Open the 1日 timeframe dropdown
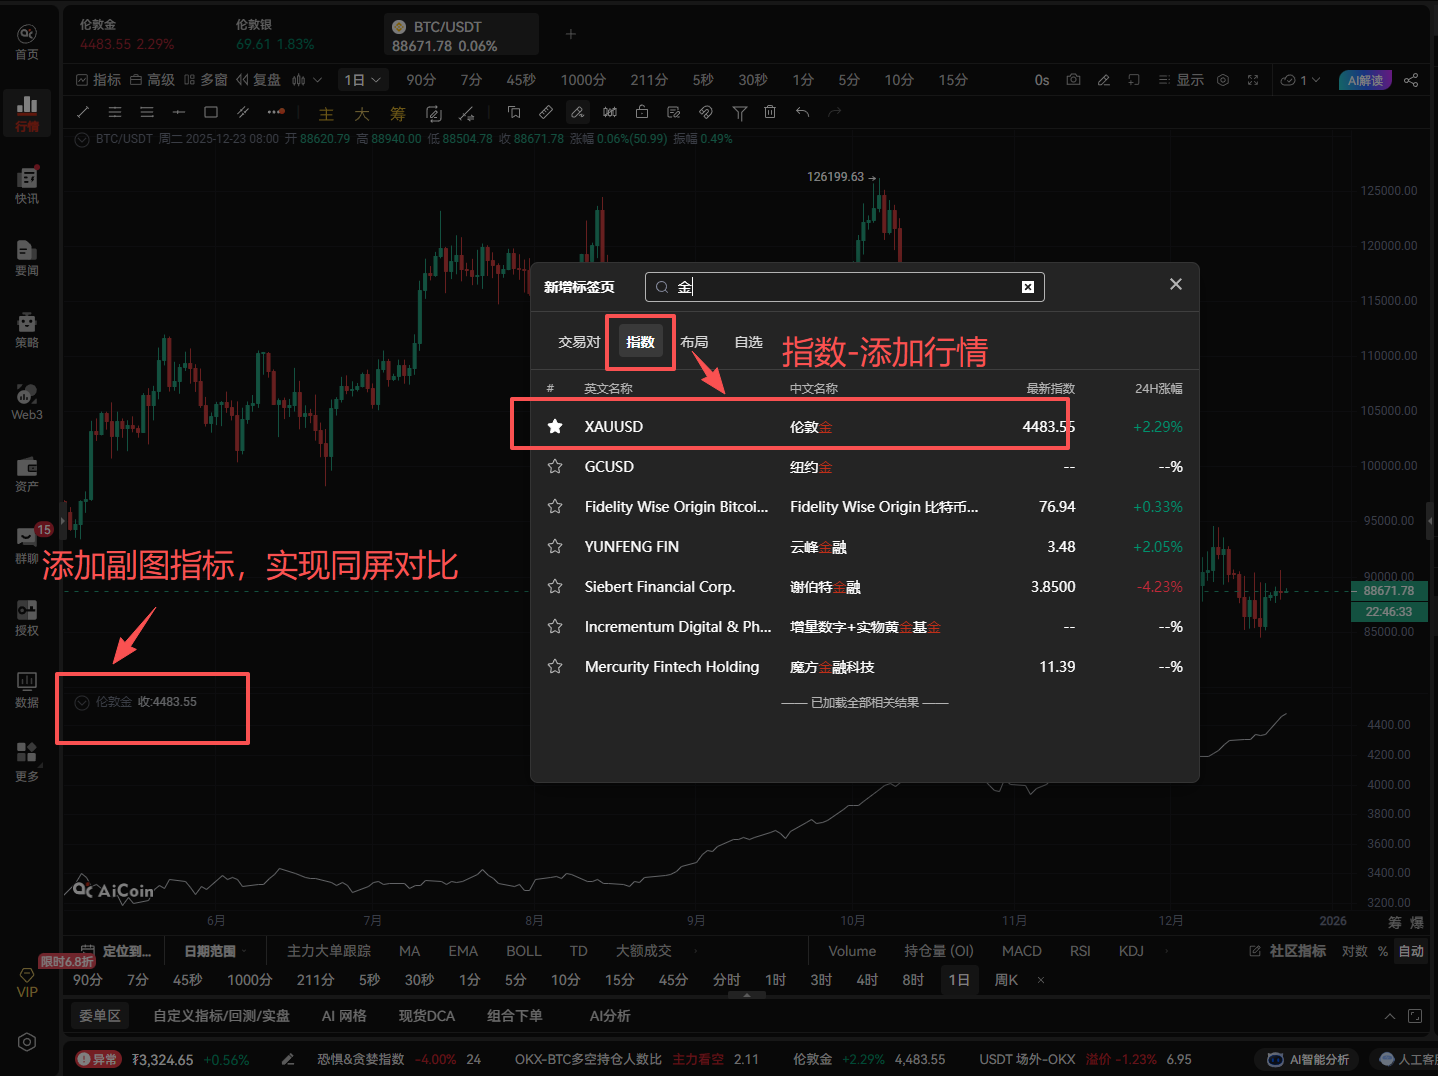 362,80
